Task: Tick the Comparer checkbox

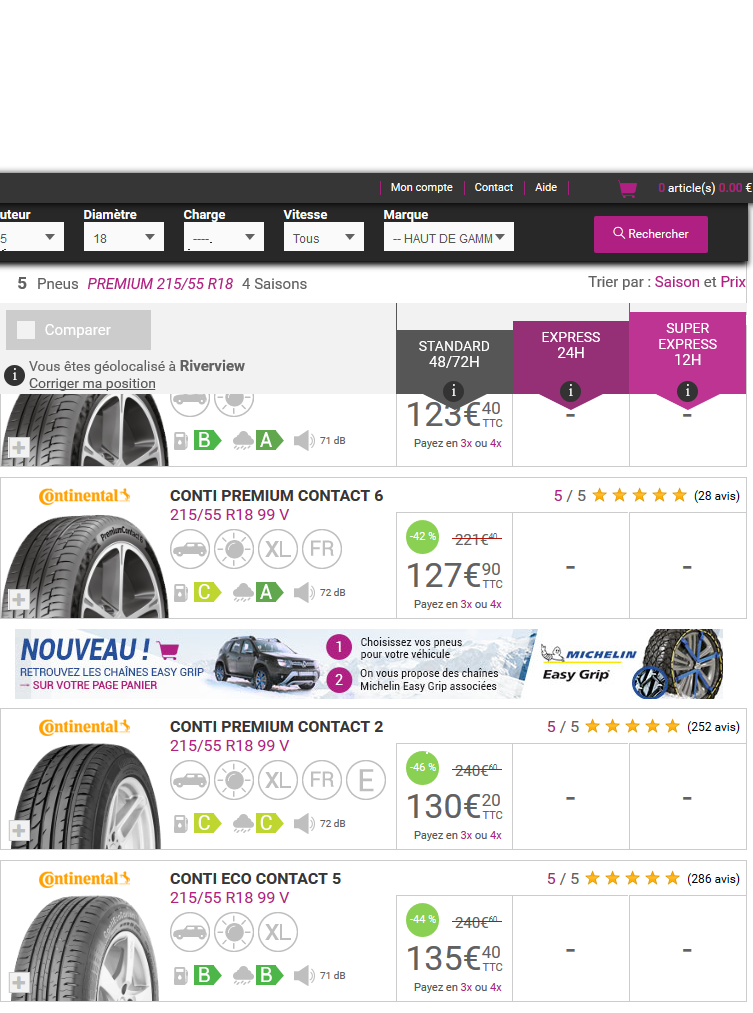Action: 26,330
